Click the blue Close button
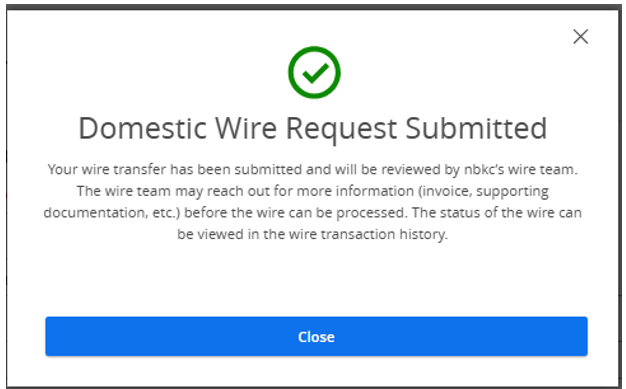 coord(316,336)
